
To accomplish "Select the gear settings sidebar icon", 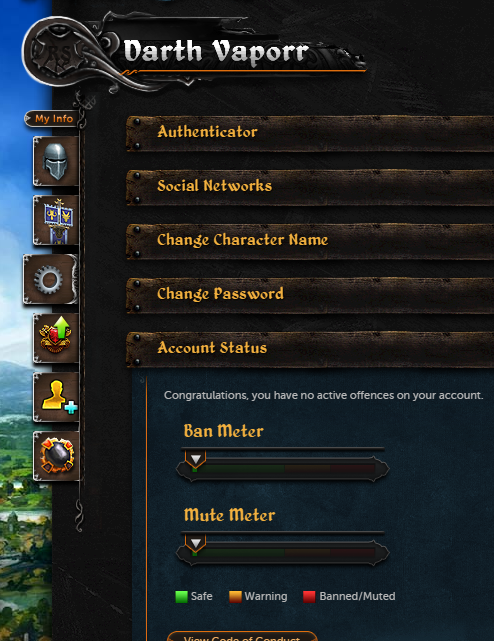I will (x=50, y=279).
